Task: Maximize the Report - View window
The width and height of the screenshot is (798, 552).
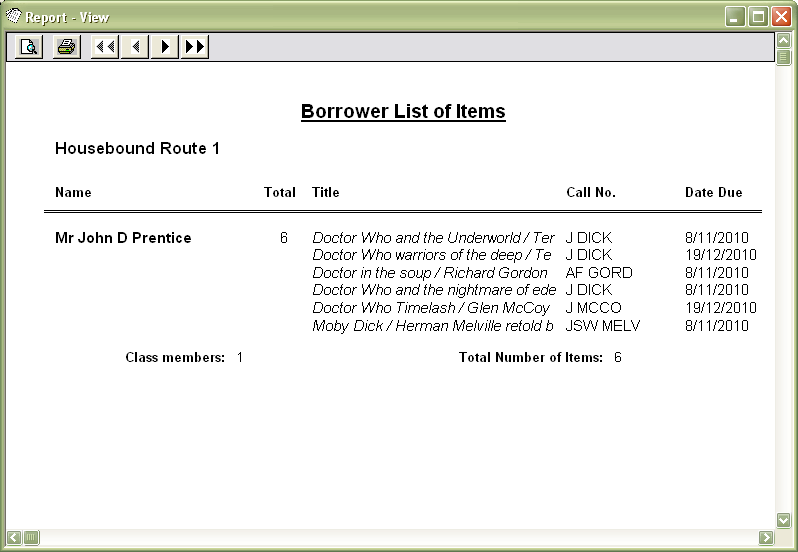Action: [758, 17]
